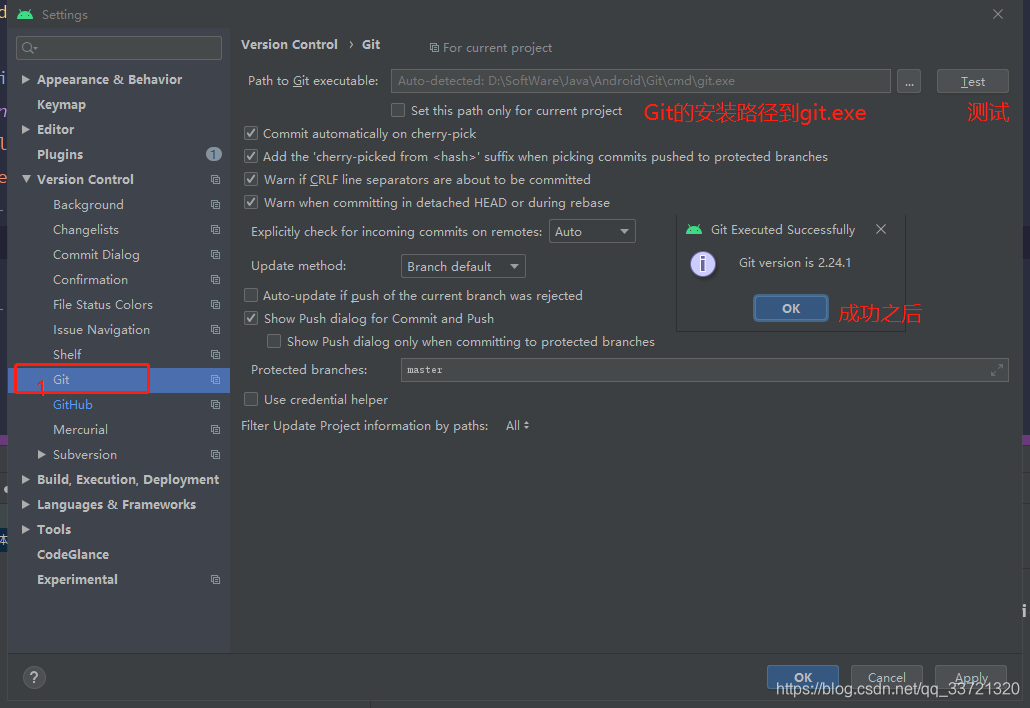Open Keymap settings page
This screenshot has width=1030, height=708.
(x=61, y=104)
